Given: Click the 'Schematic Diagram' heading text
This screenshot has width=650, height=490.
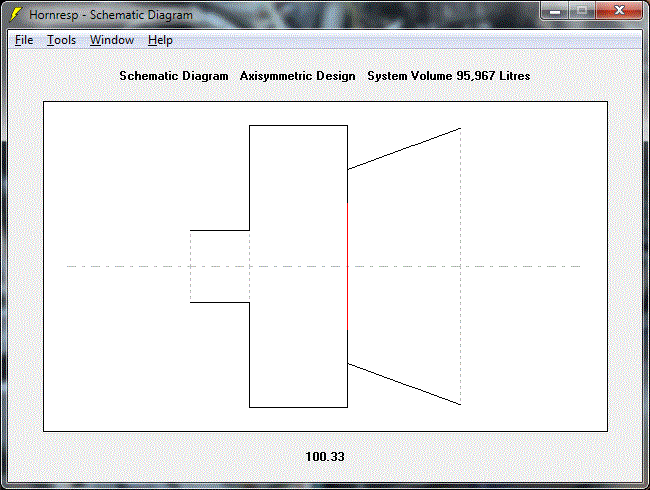Looking at the screenshot, I should pyautogui.click(x=174, y=76).
